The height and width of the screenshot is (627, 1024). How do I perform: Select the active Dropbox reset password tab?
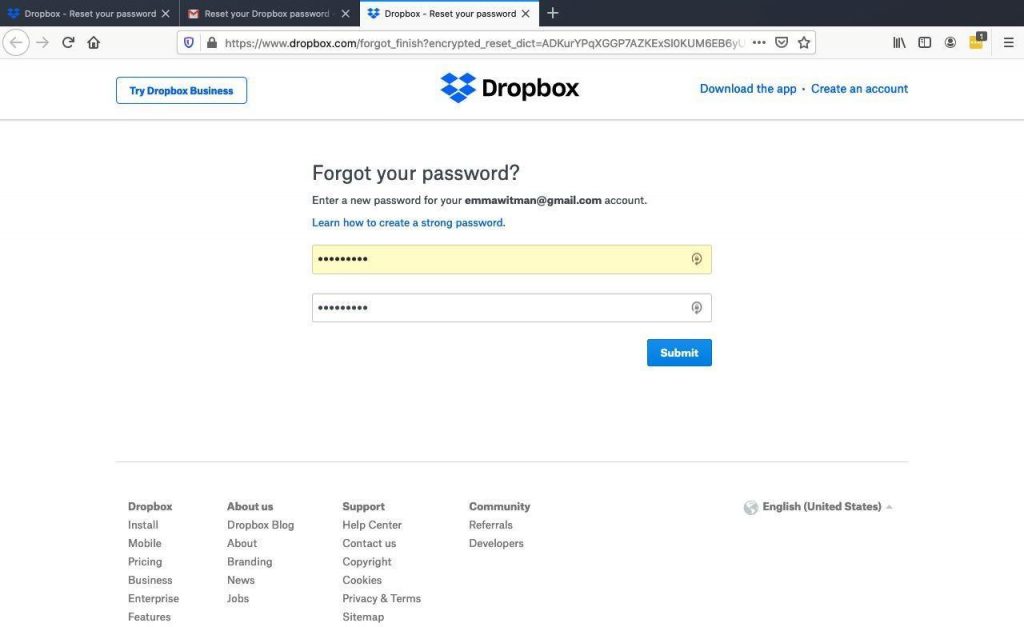click(449, 13)
